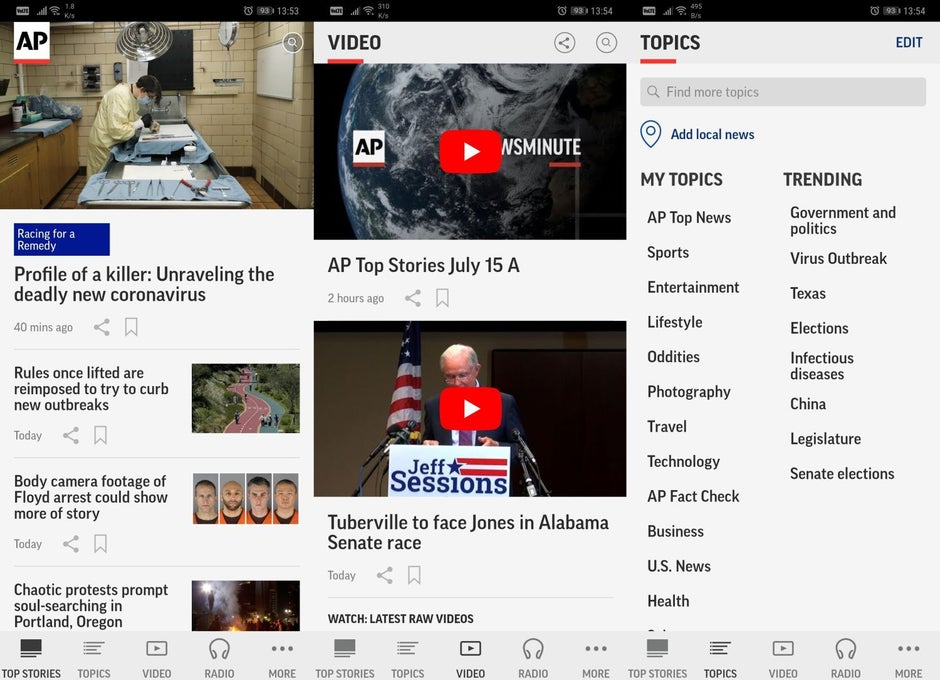Viewport: 940px width, 680px height.
Task: Open 'Chaotic protests' Portland article
Action: [x=91, y=605]
